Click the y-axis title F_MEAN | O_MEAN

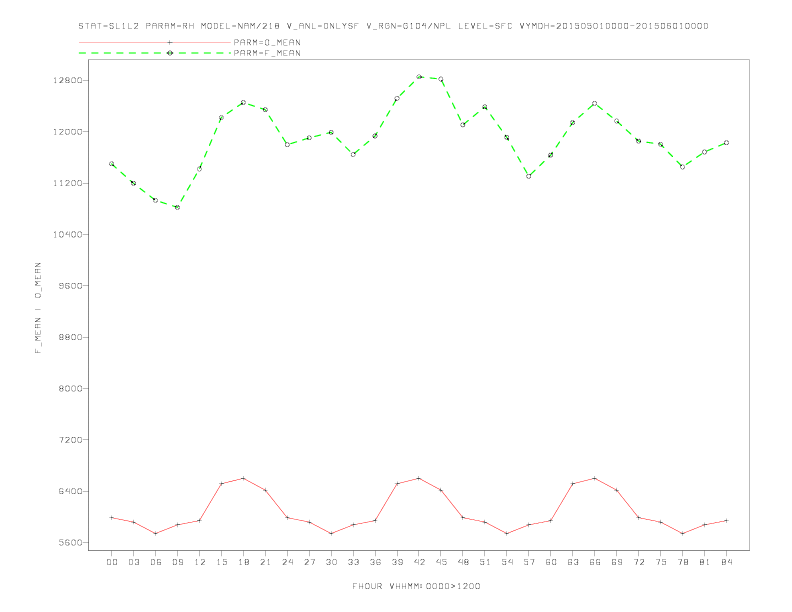pos(38,308)
